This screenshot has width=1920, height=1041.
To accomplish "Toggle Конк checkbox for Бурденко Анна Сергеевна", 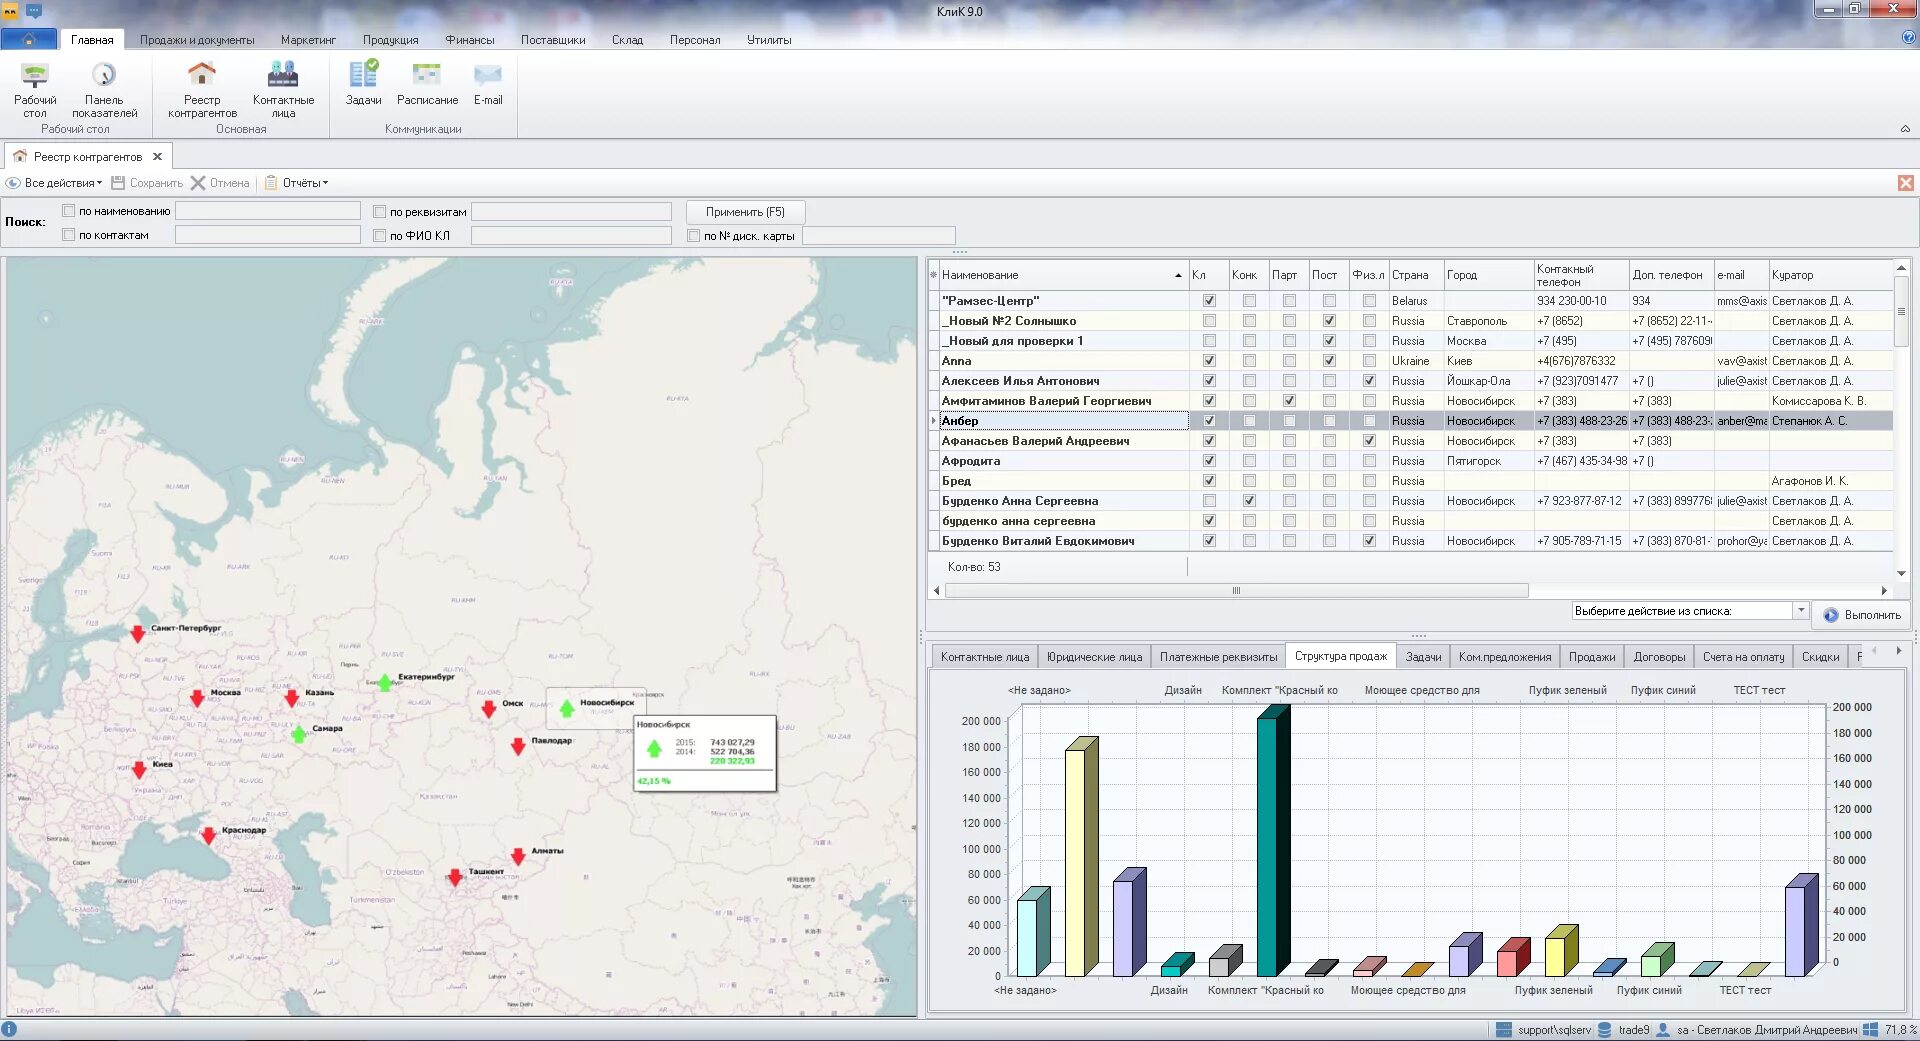I will tap(1249, 501).
